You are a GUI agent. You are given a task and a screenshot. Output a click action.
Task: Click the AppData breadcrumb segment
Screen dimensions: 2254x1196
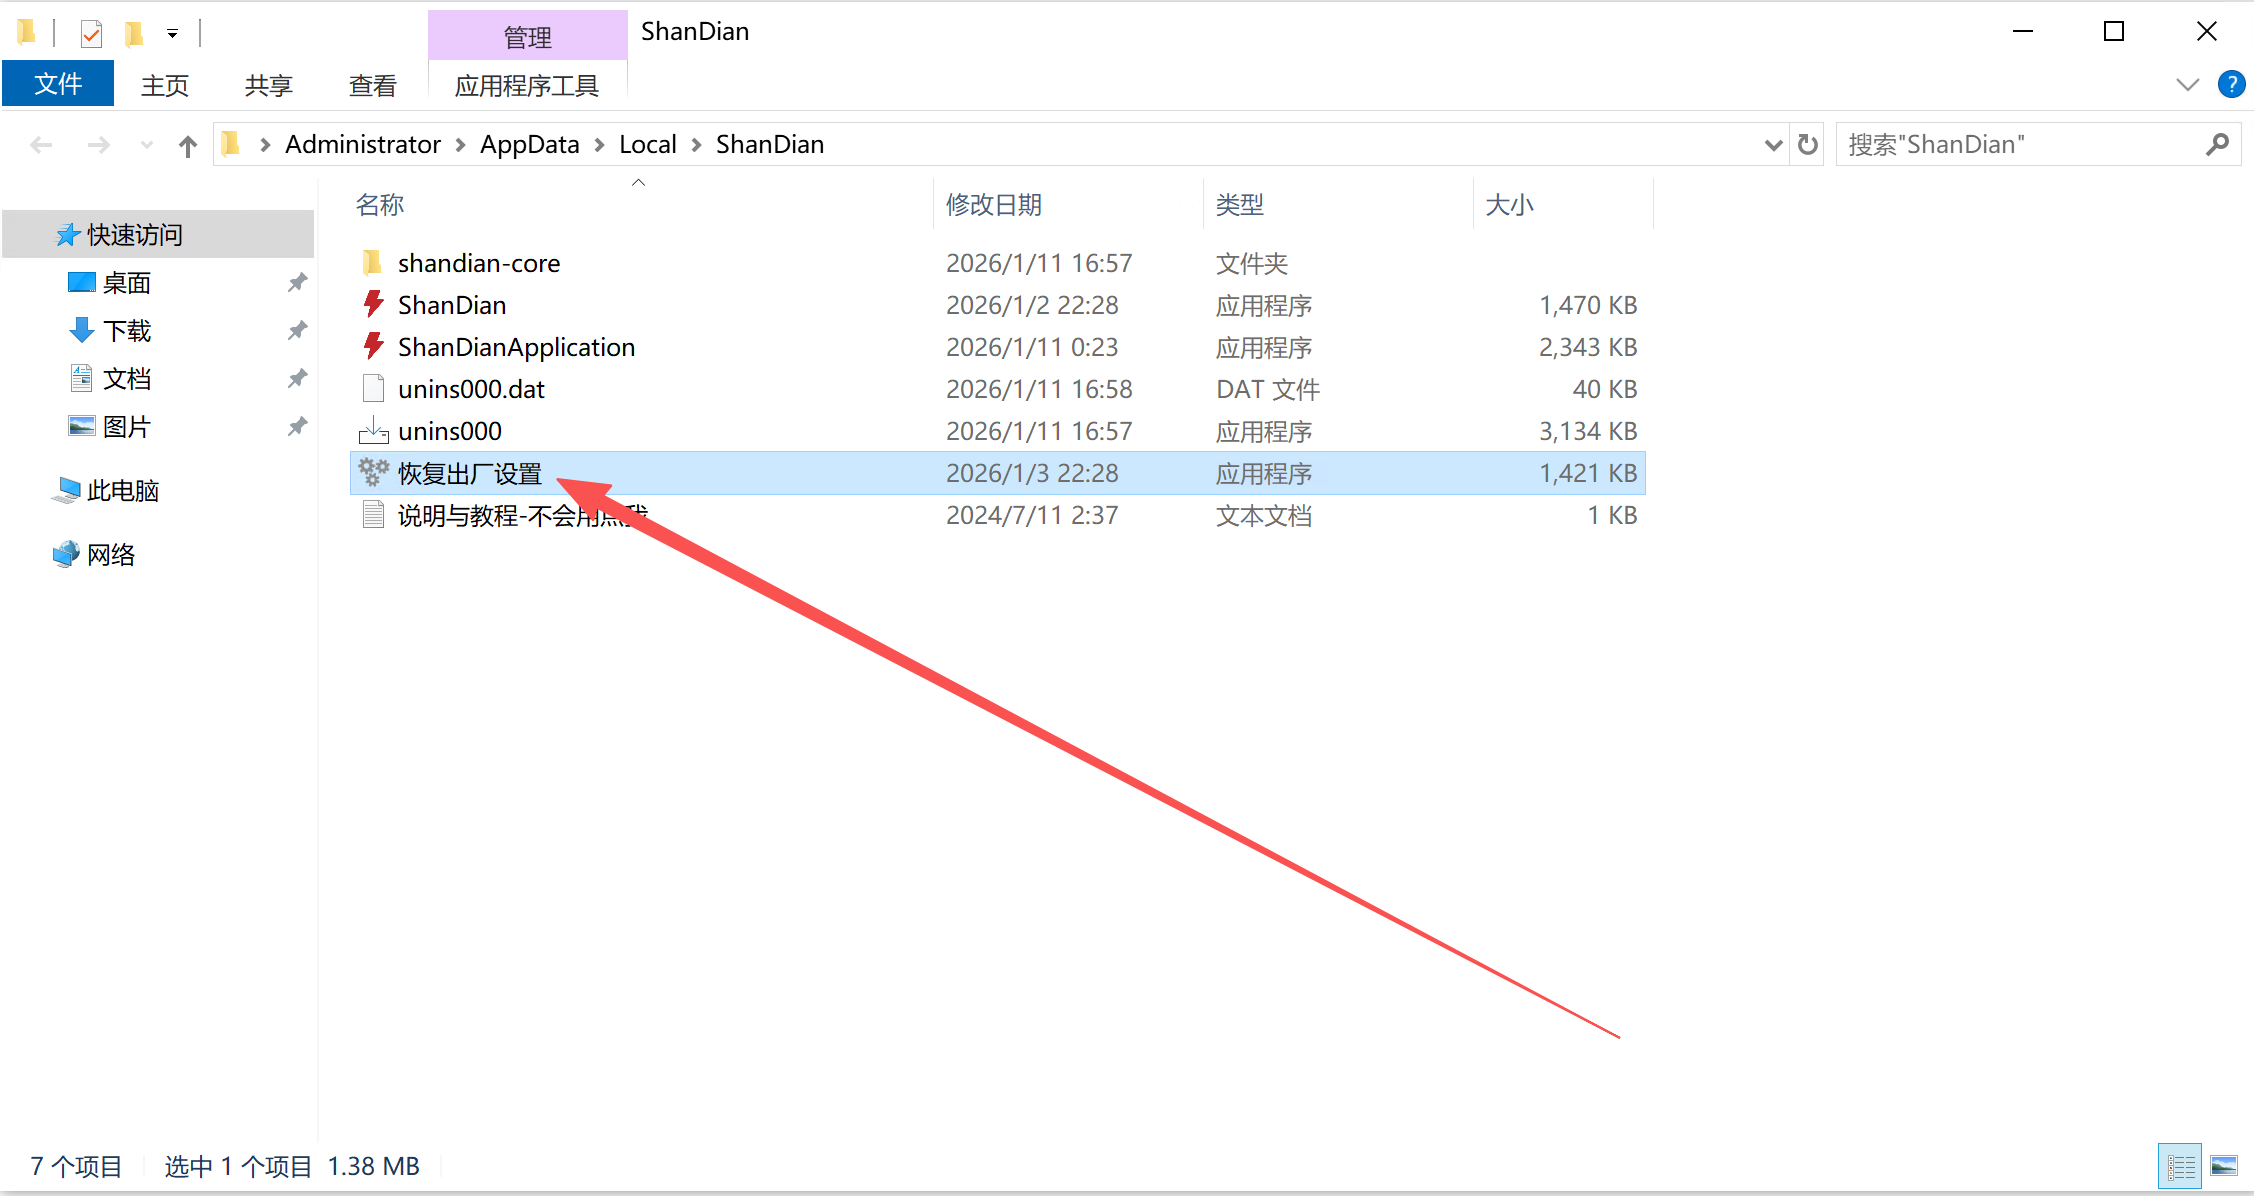point(529,145)
